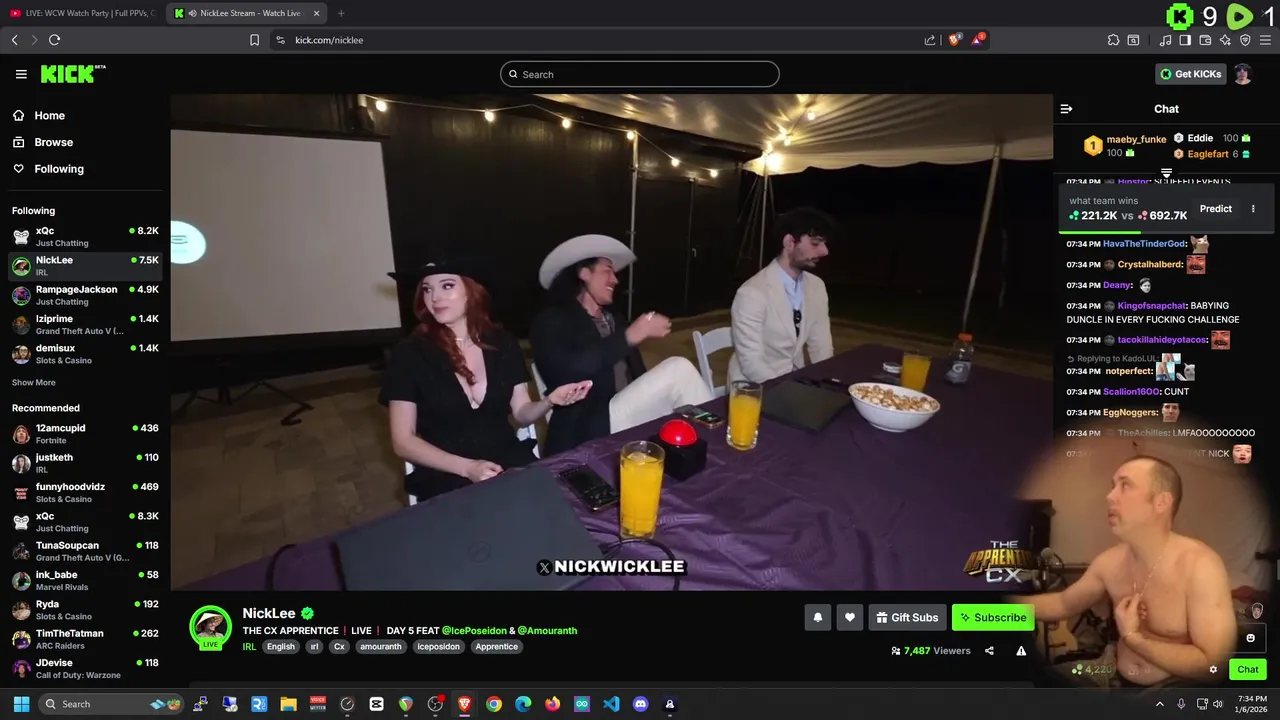
Task: Collapse the chat panel arrow icon
Action: point(1066,109)
